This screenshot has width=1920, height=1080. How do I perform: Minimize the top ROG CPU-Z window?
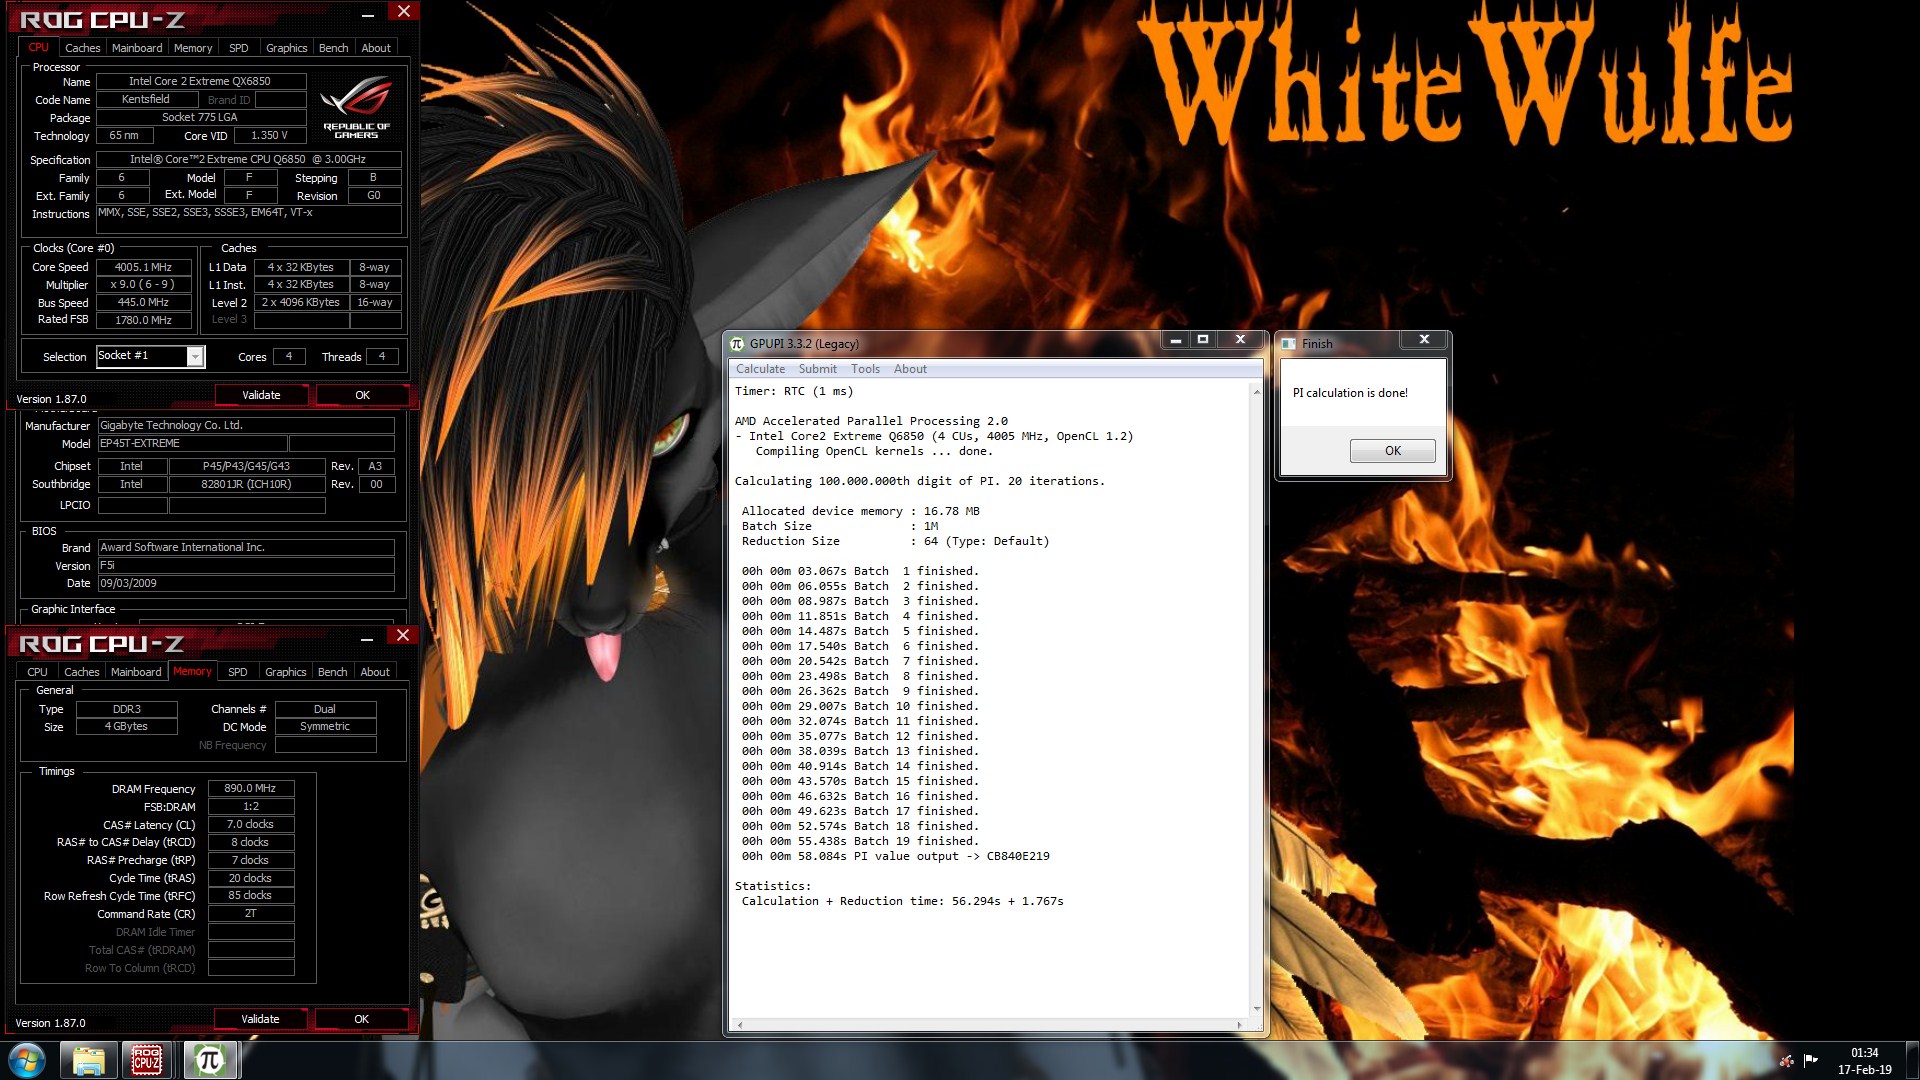(x=368, y=15)
